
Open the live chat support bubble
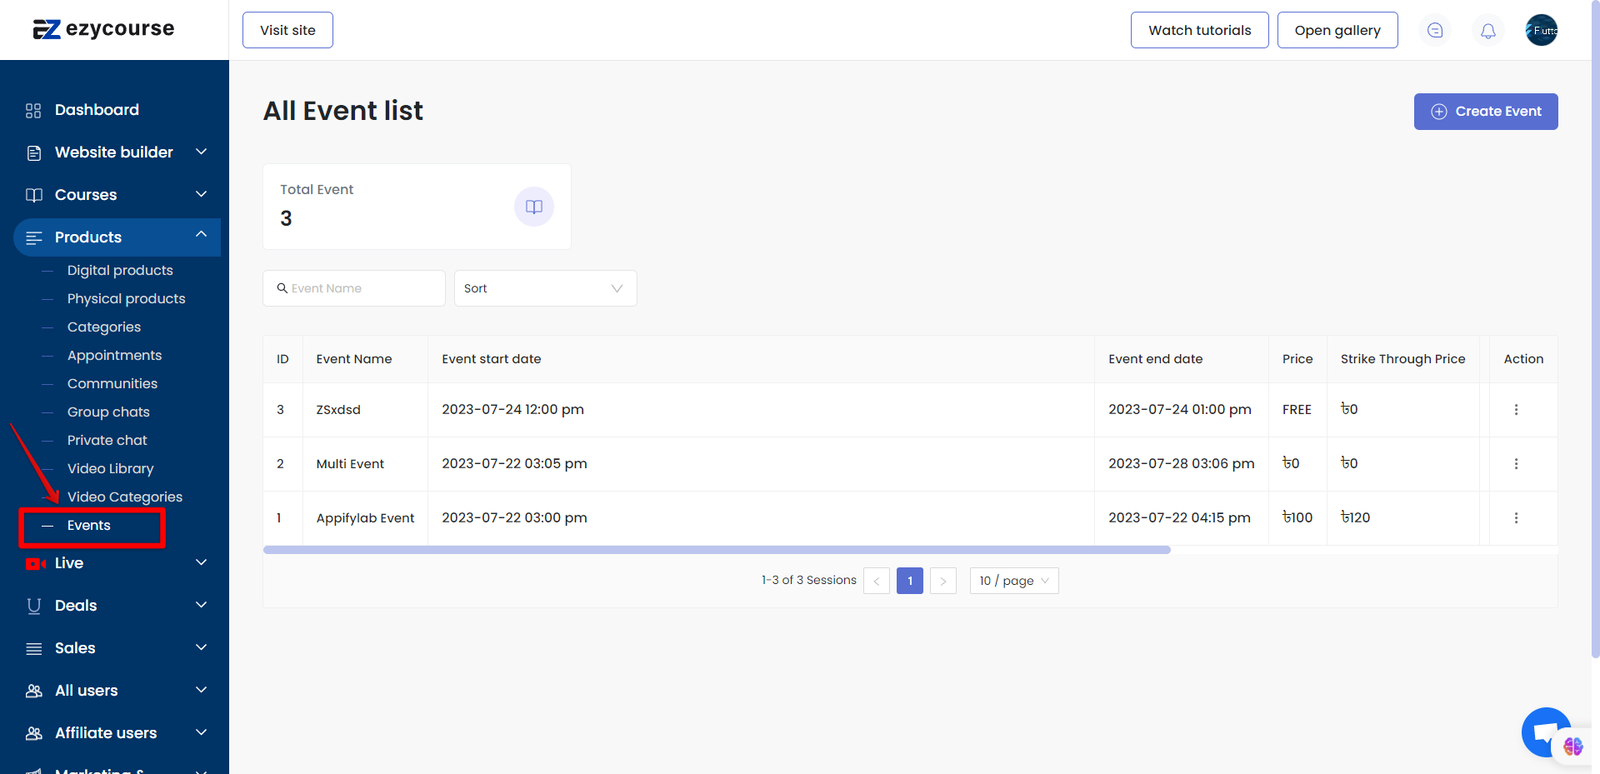(1546, 732)
